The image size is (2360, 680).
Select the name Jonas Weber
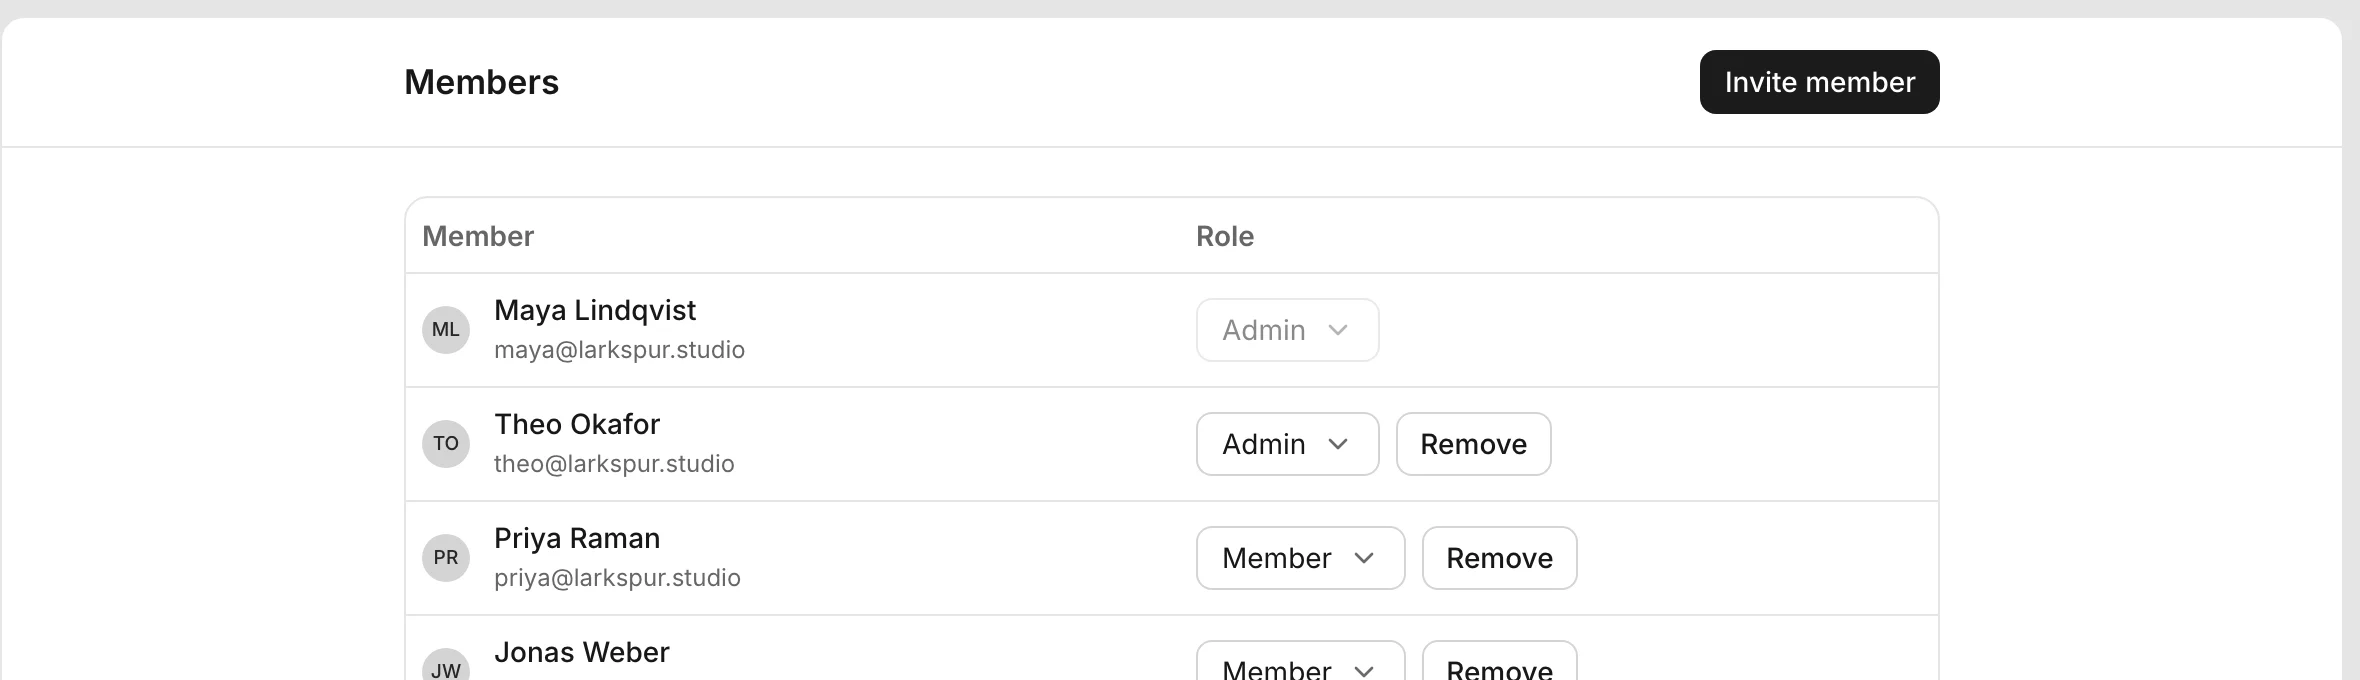[x=582, y=652]
